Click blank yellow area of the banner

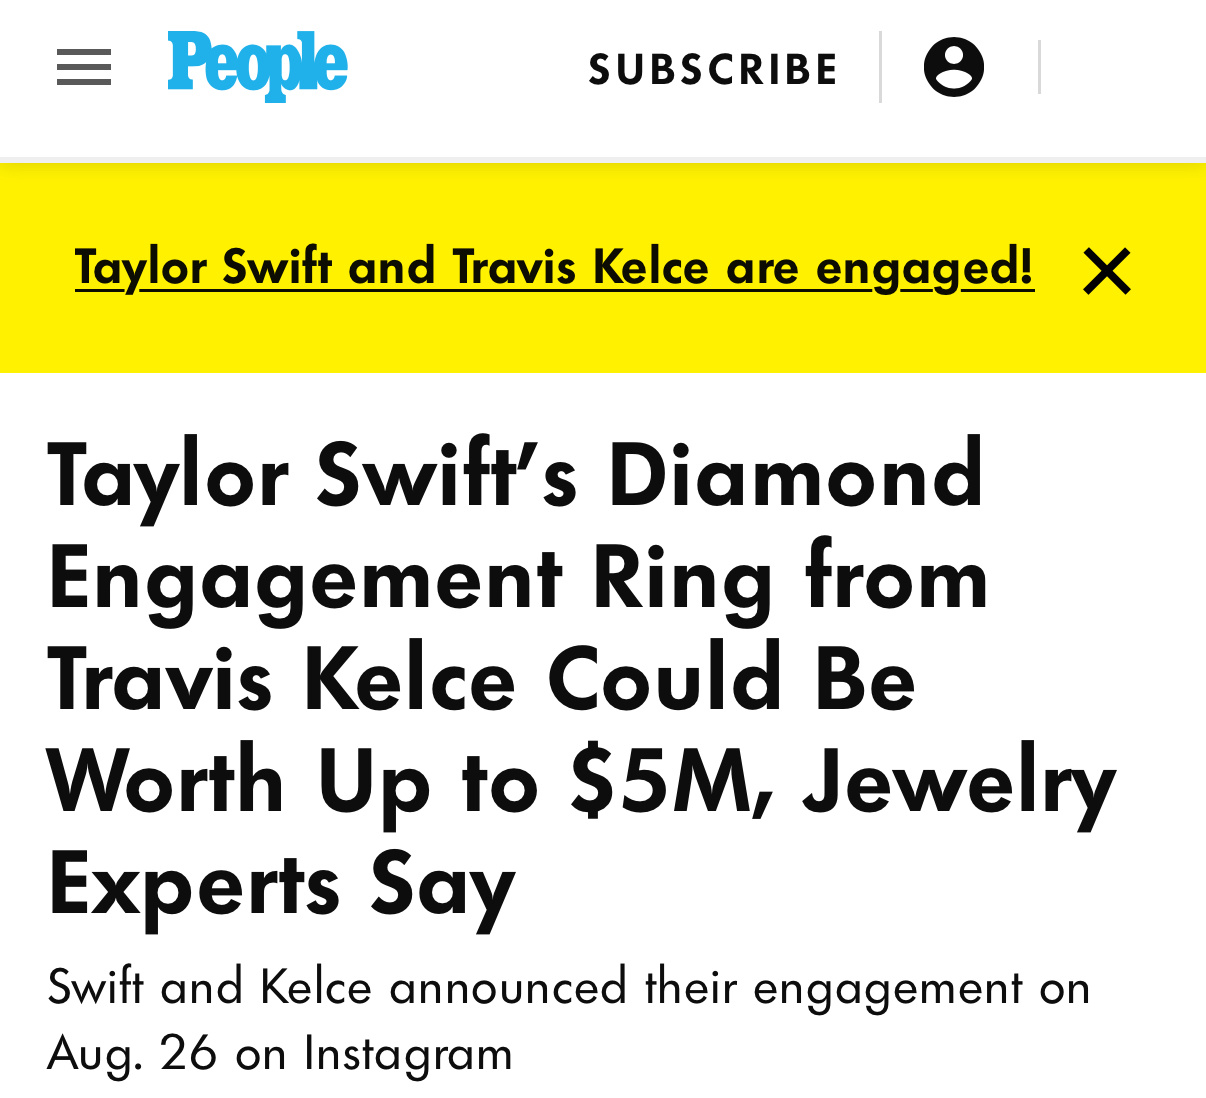pos(600,340)
